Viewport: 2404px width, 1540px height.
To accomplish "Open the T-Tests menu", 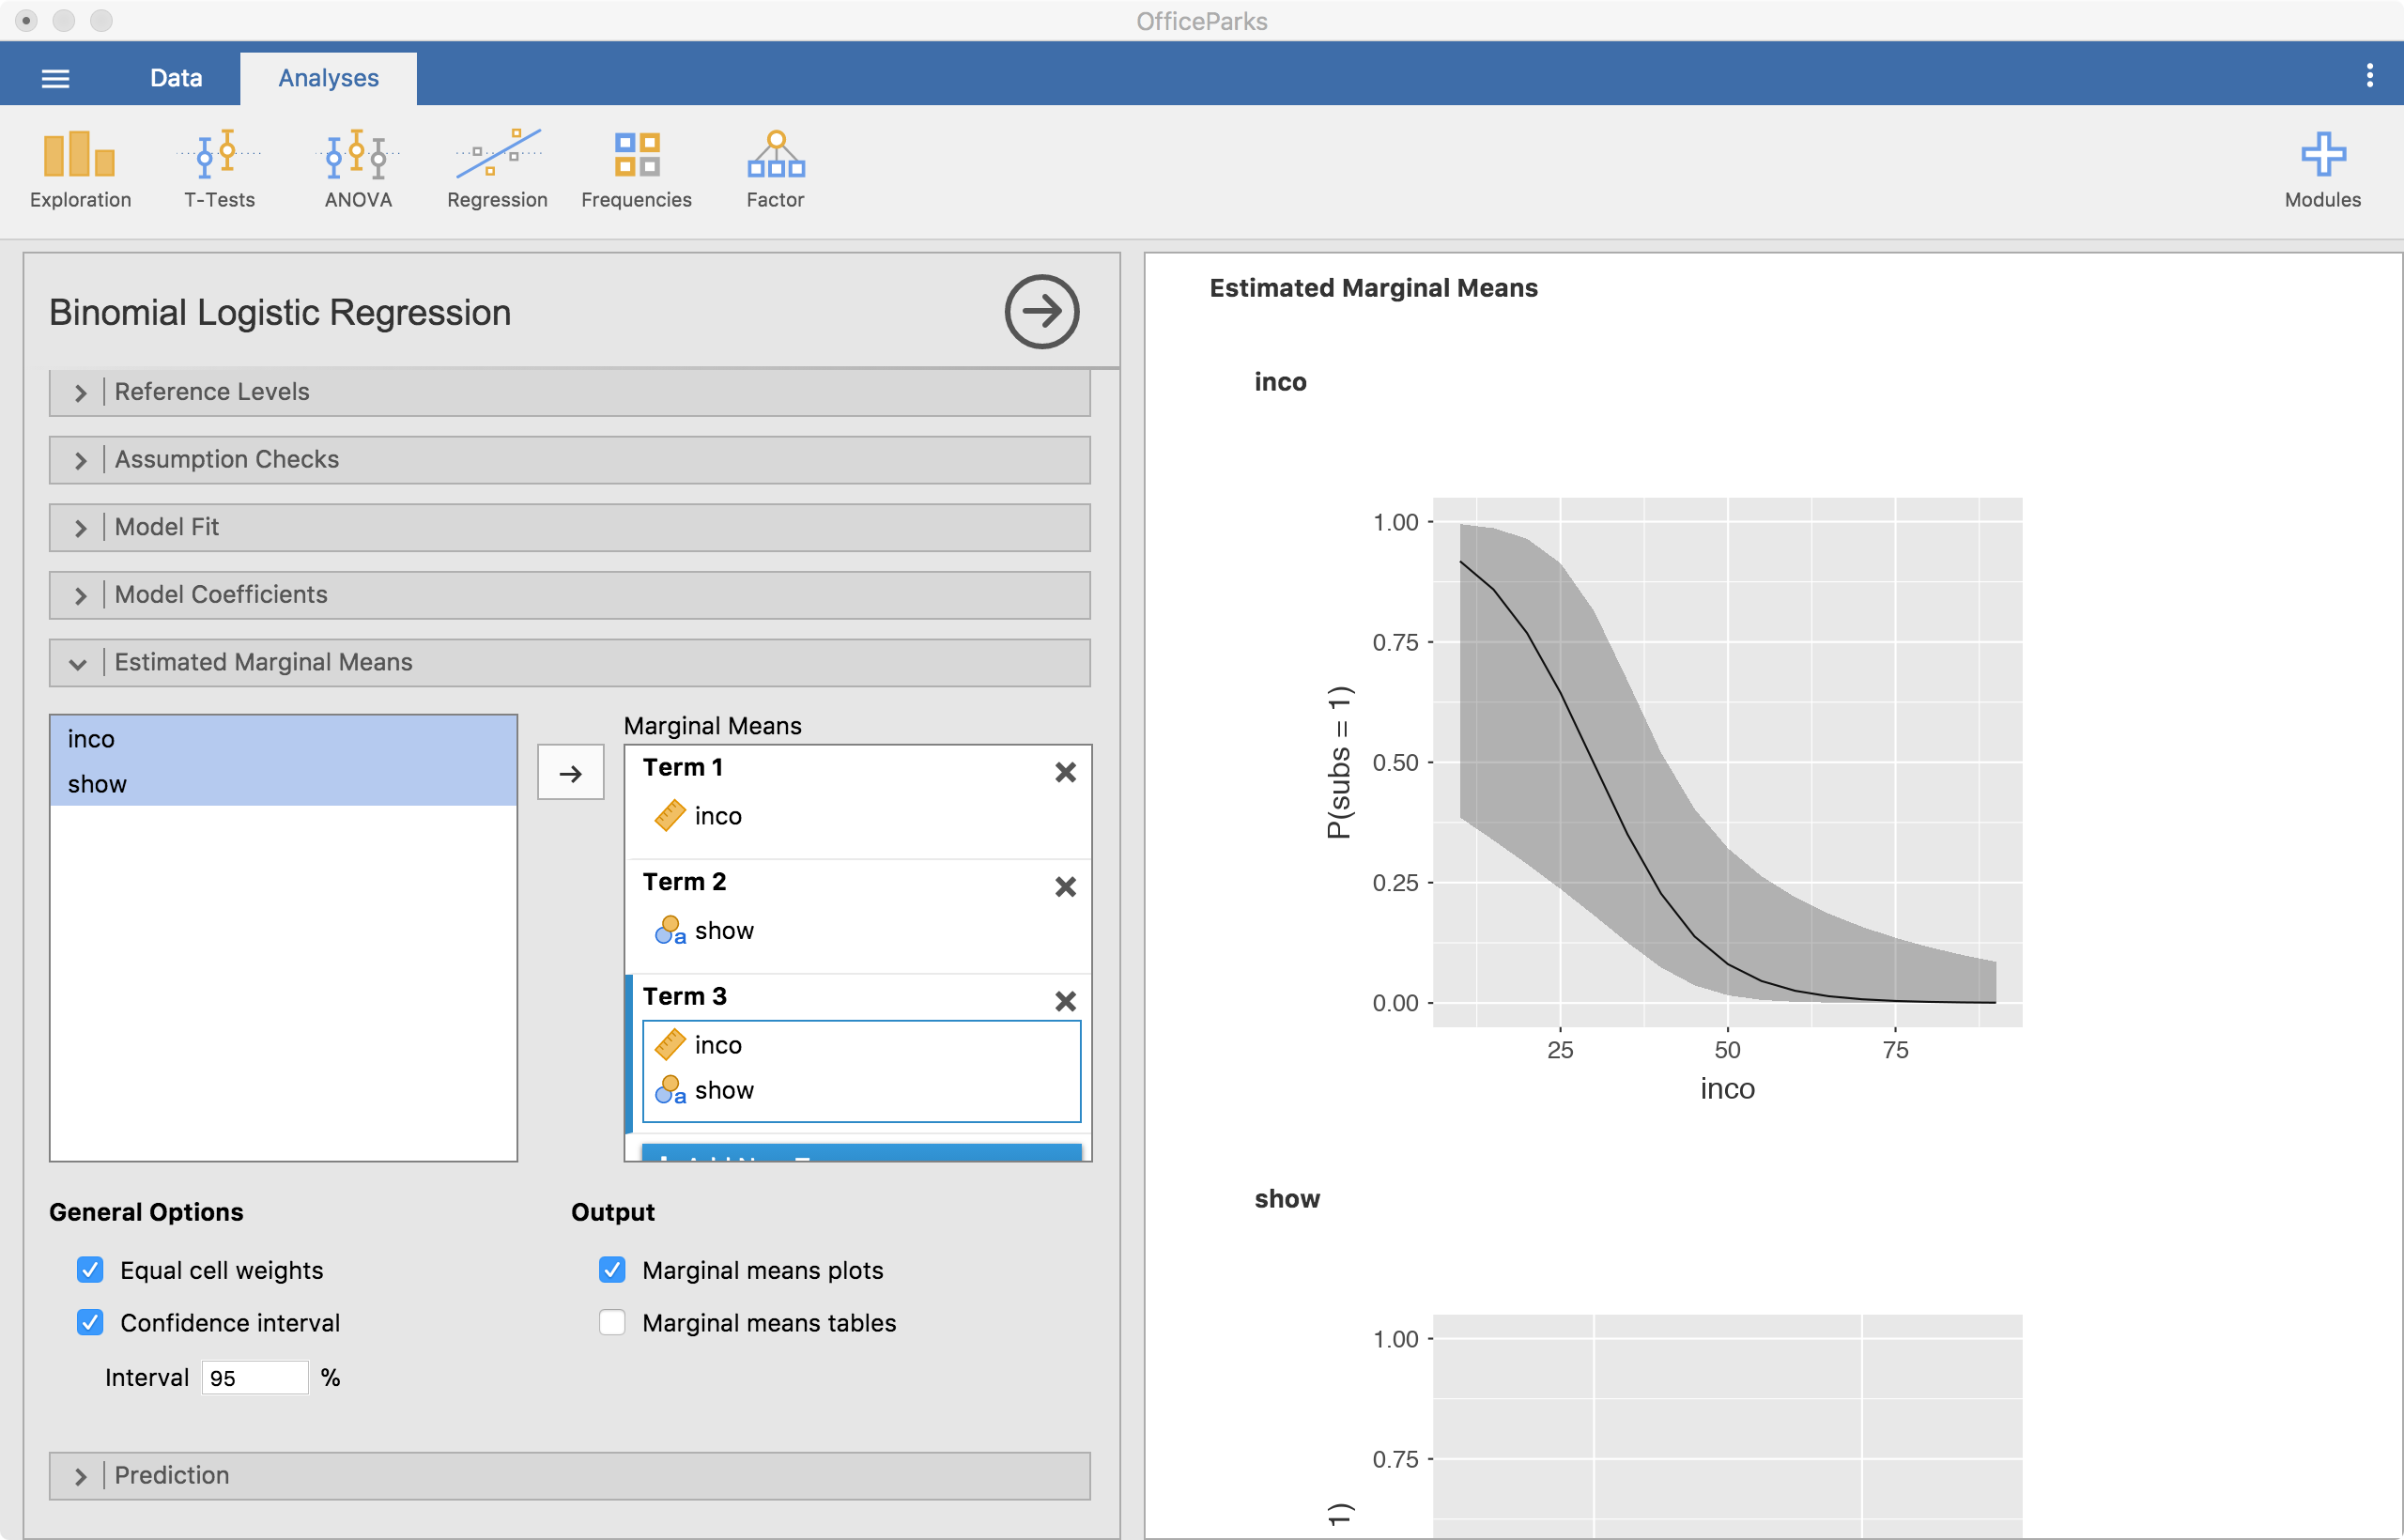I will [219, 170].
